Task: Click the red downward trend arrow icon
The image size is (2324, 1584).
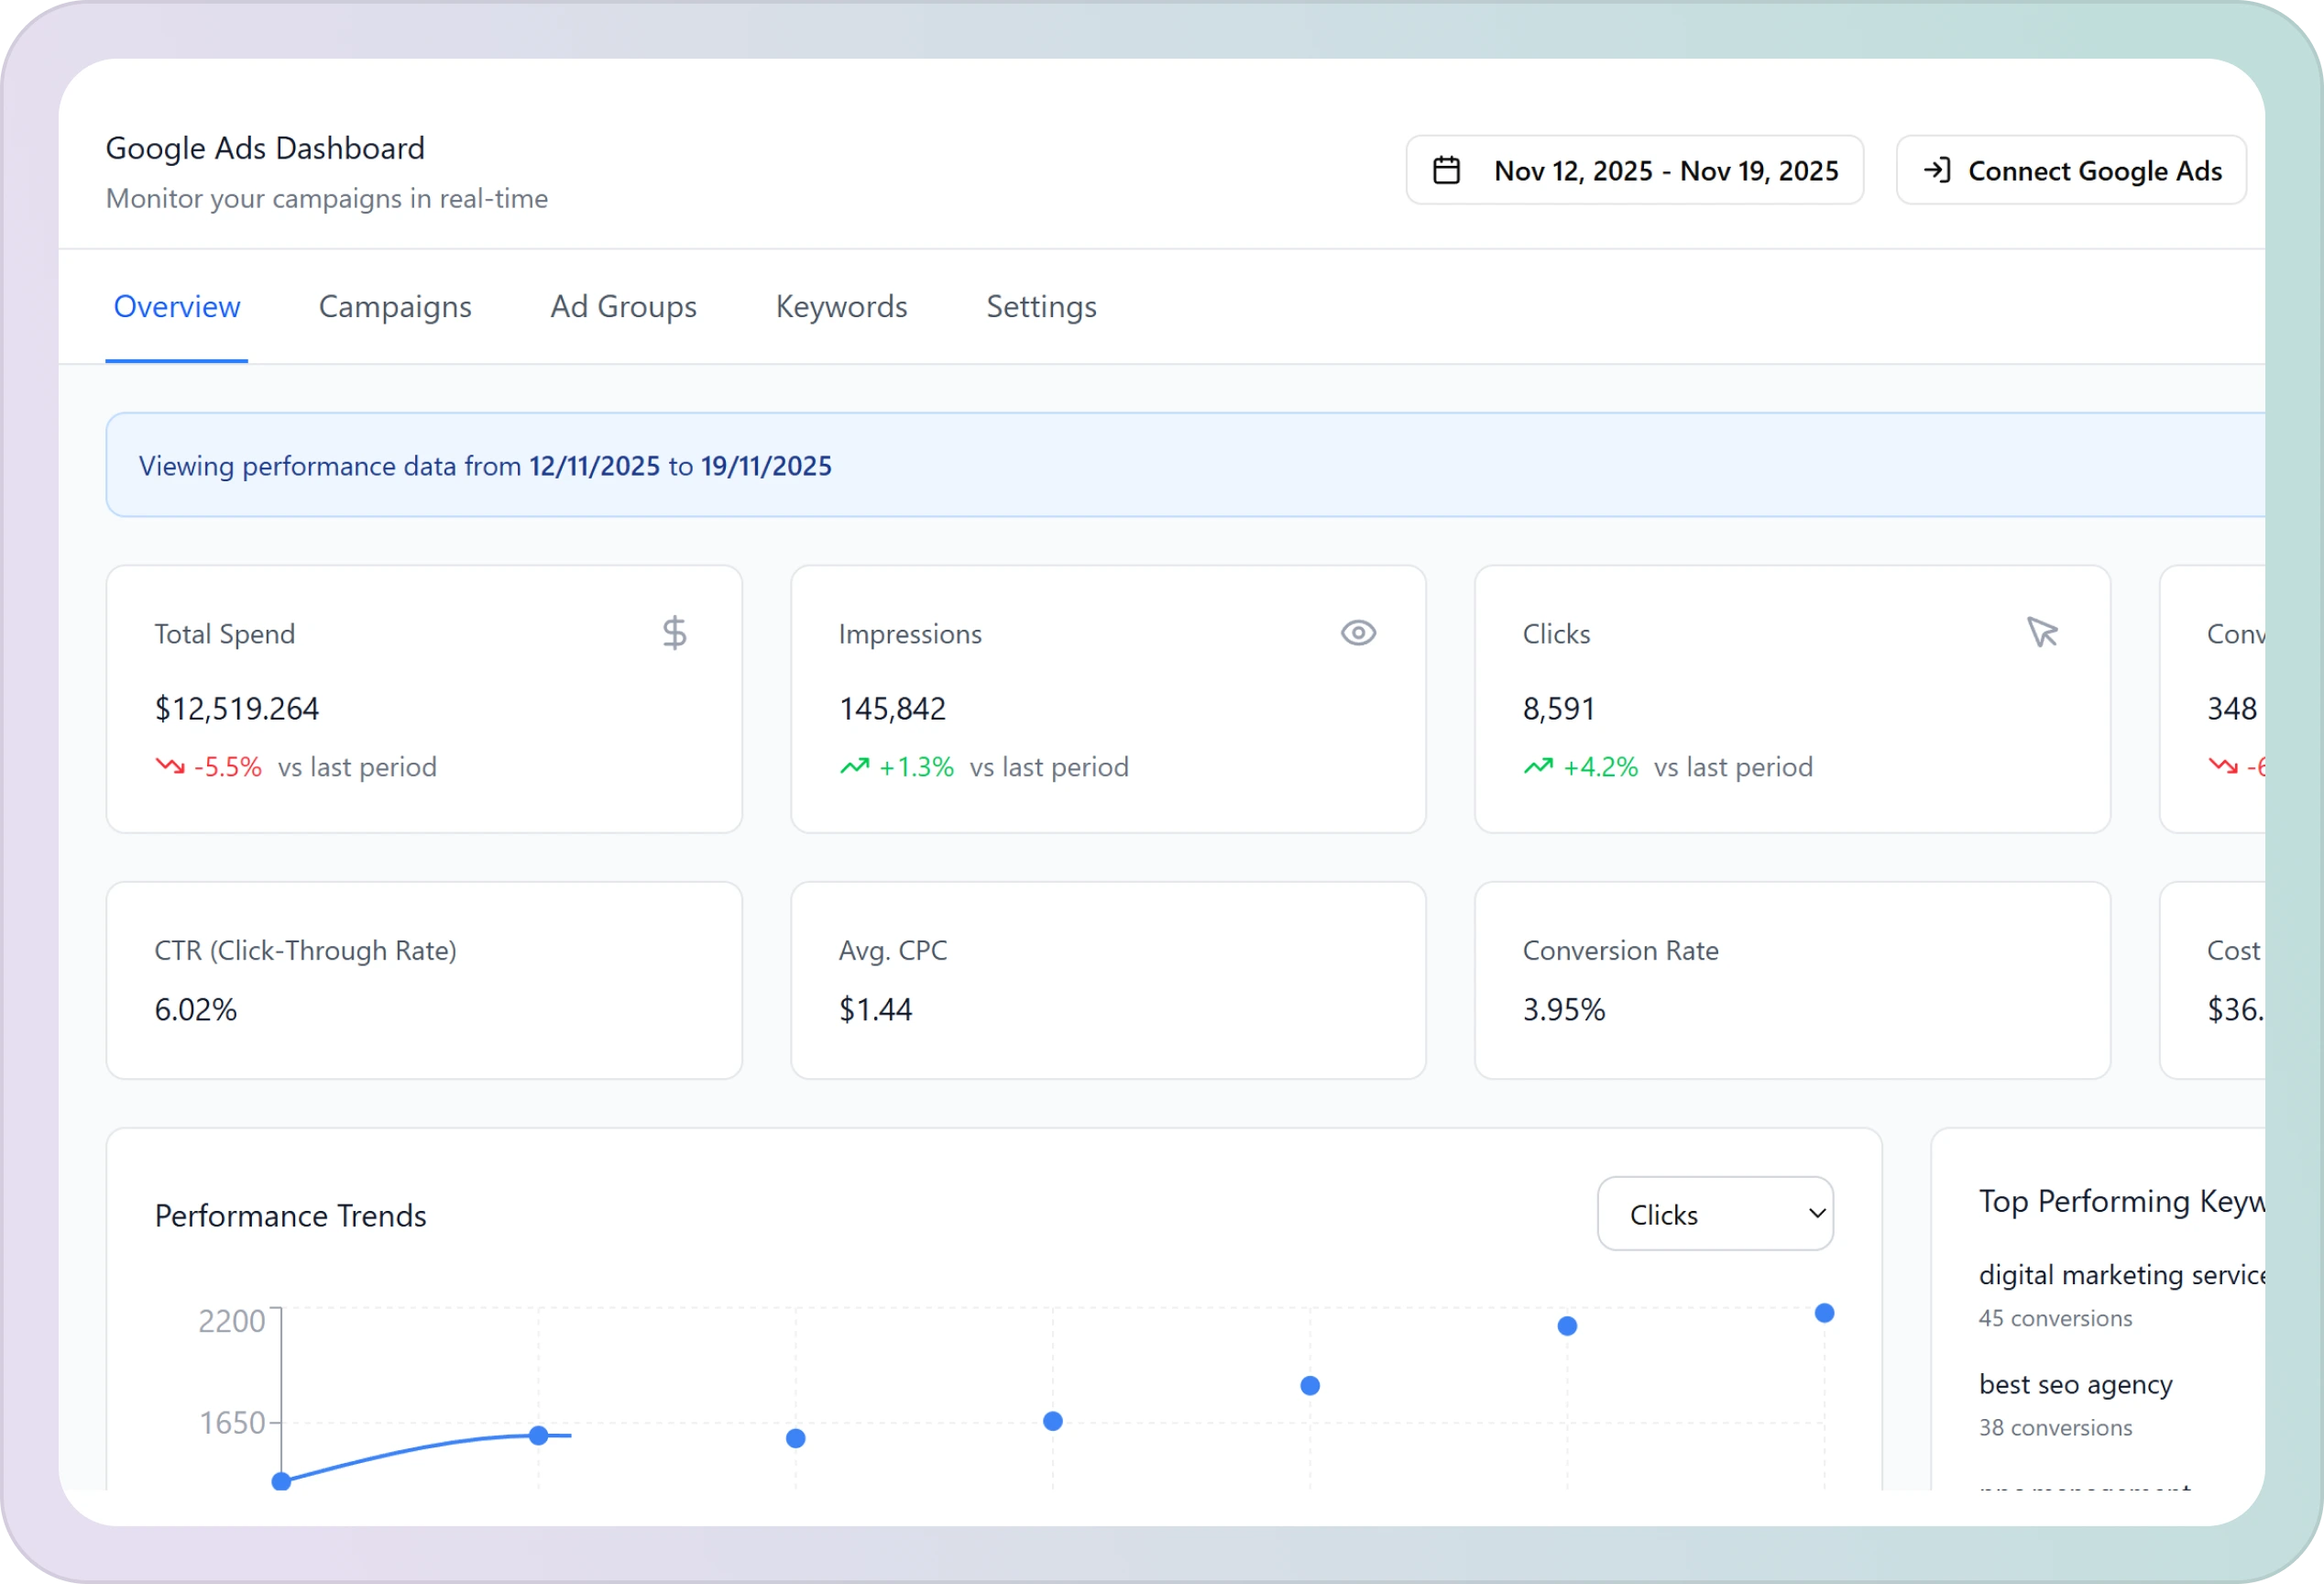Action: (x=170, y=767)
